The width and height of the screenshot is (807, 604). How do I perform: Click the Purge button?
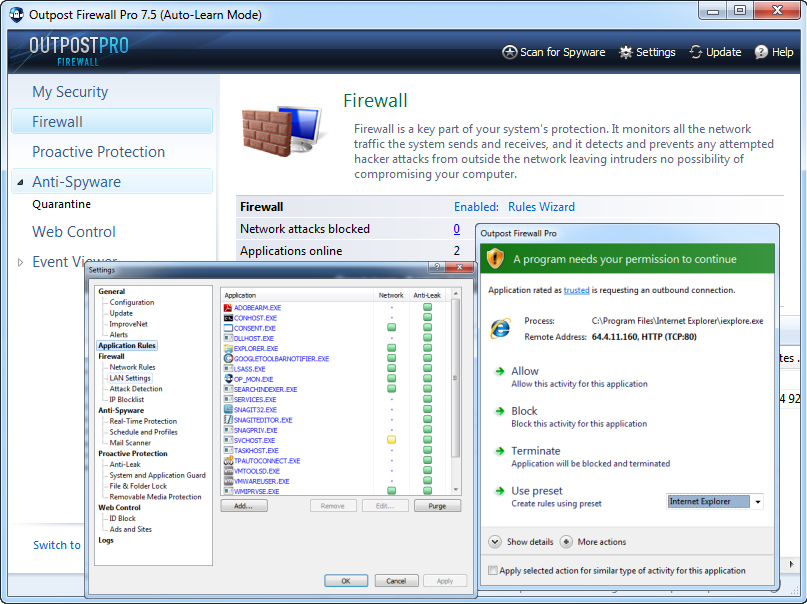click(437, 506)
